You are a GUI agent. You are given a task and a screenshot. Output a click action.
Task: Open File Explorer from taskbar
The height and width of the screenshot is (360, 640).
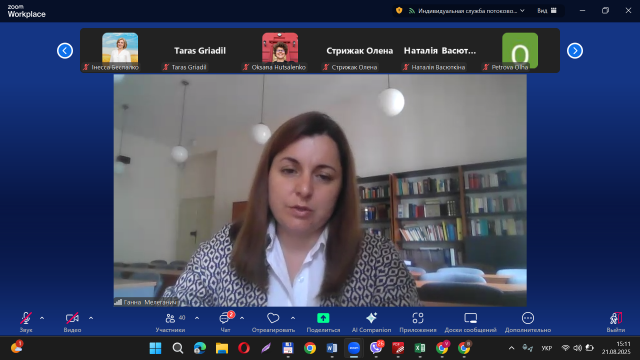tap(222, 348)
